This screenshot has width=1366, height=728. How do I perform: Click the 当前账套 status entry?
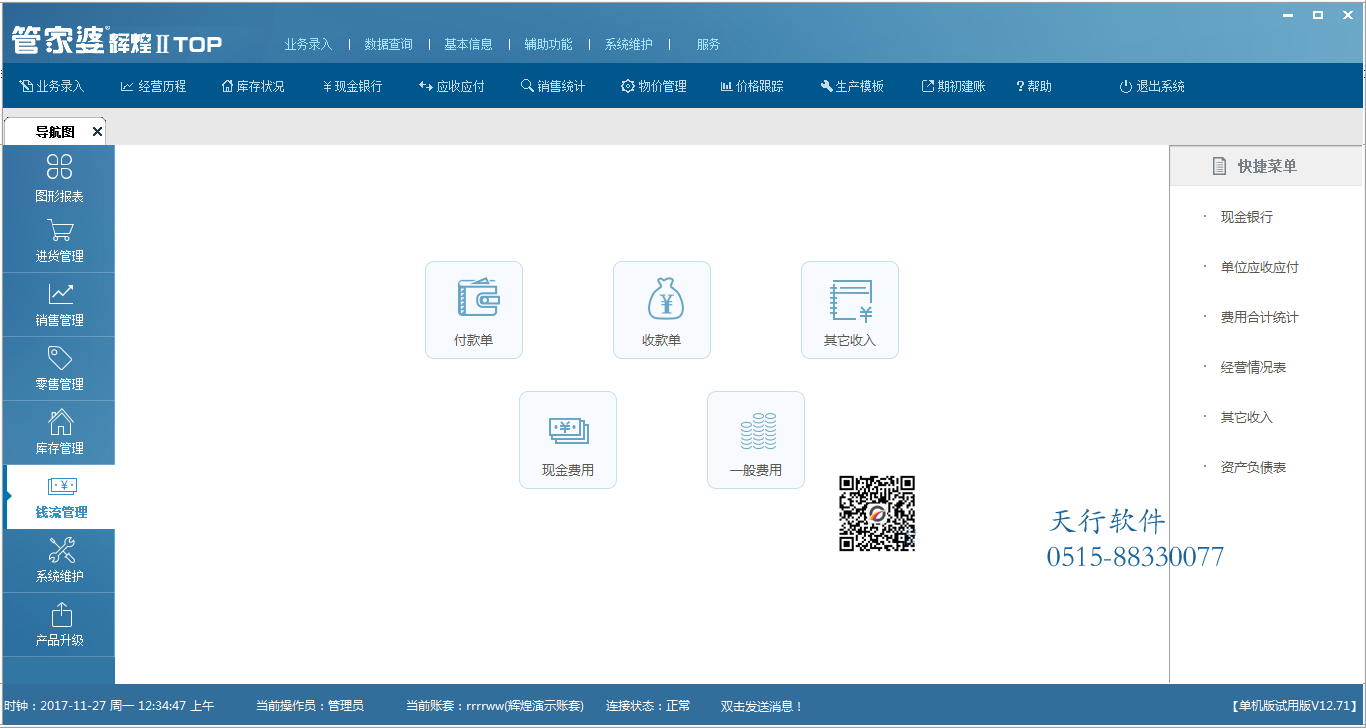495,706
